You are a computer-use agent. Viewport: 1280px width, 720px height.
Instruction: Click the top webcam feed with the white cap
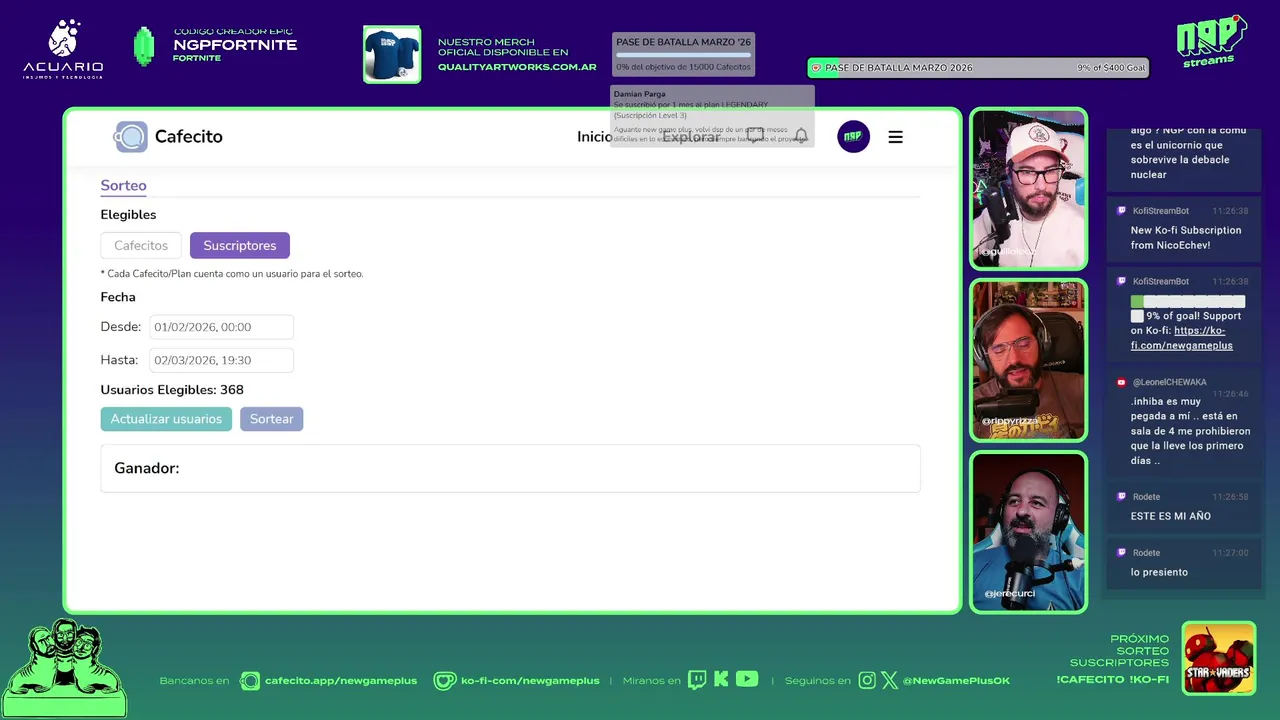click(x=1028, y=189)
